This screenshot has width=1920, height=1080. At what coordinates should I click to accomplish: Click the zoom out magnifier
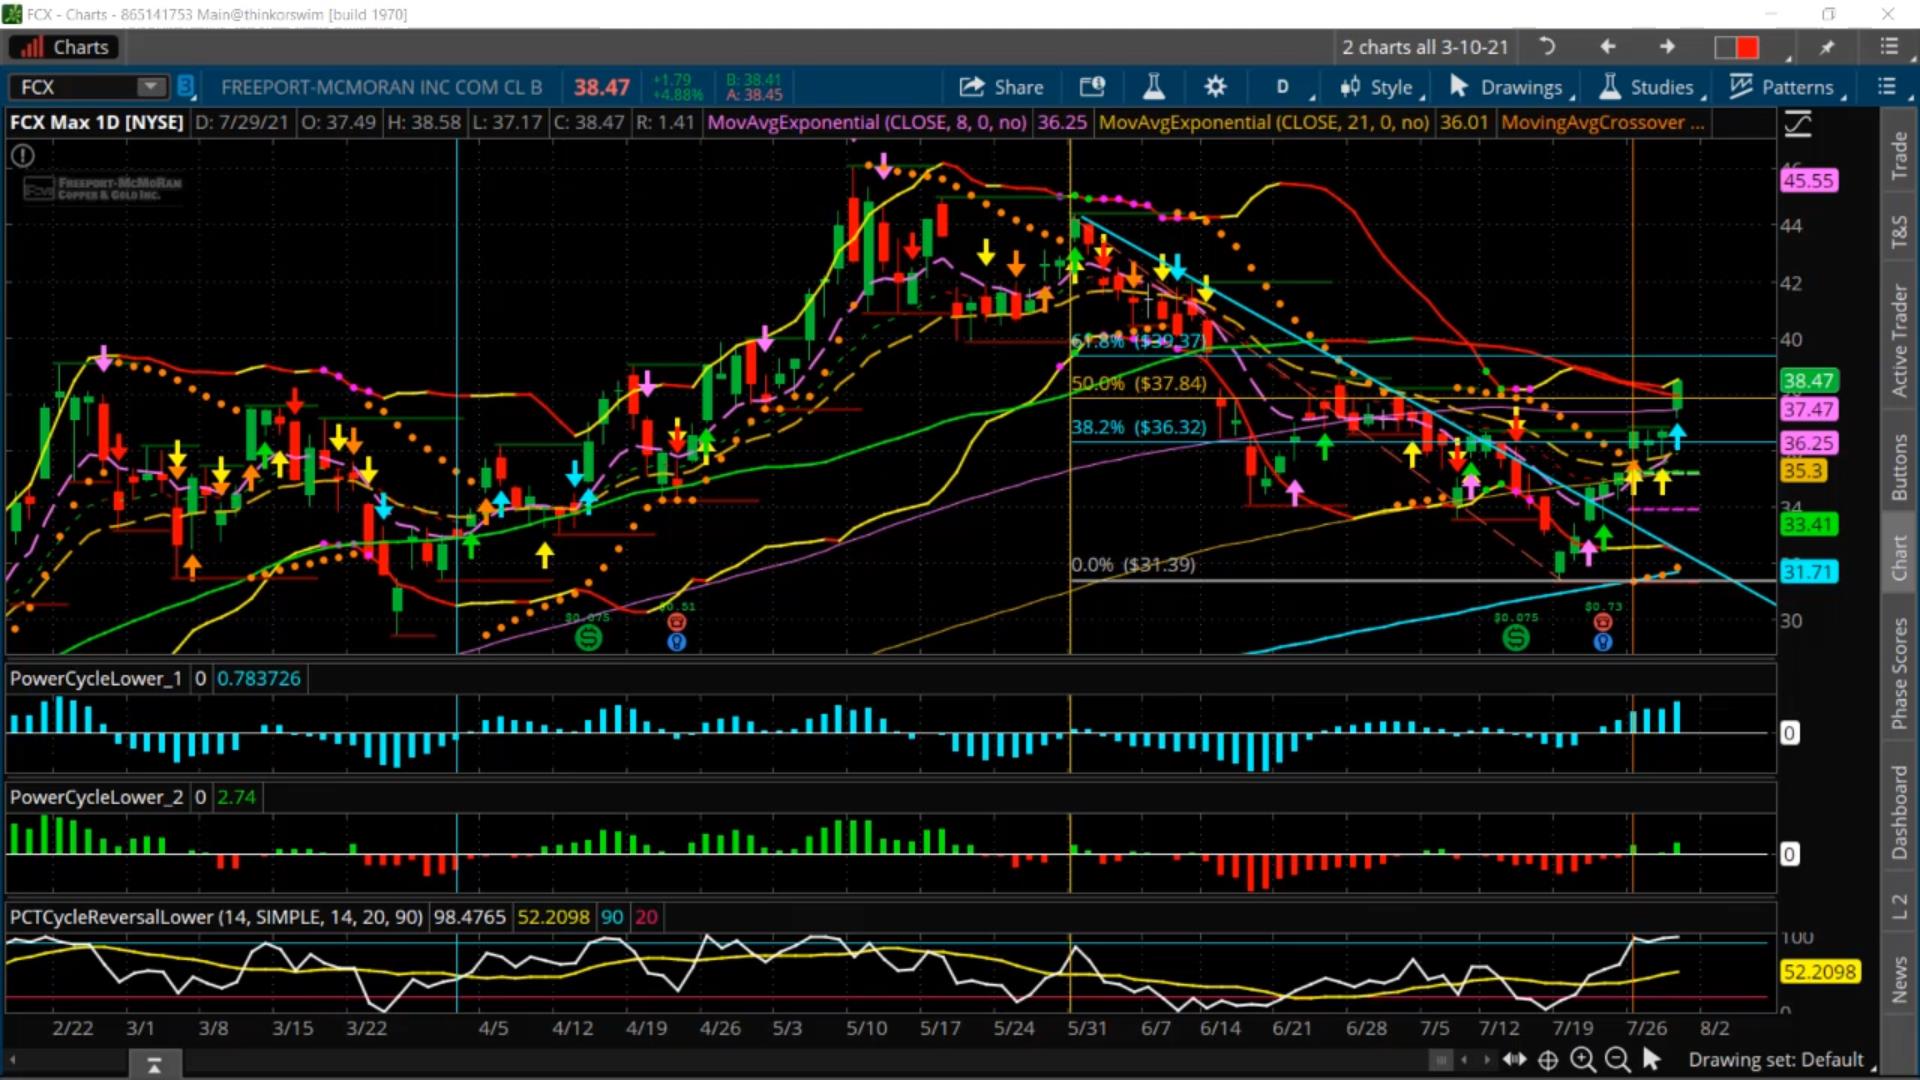[1617, 1060]
